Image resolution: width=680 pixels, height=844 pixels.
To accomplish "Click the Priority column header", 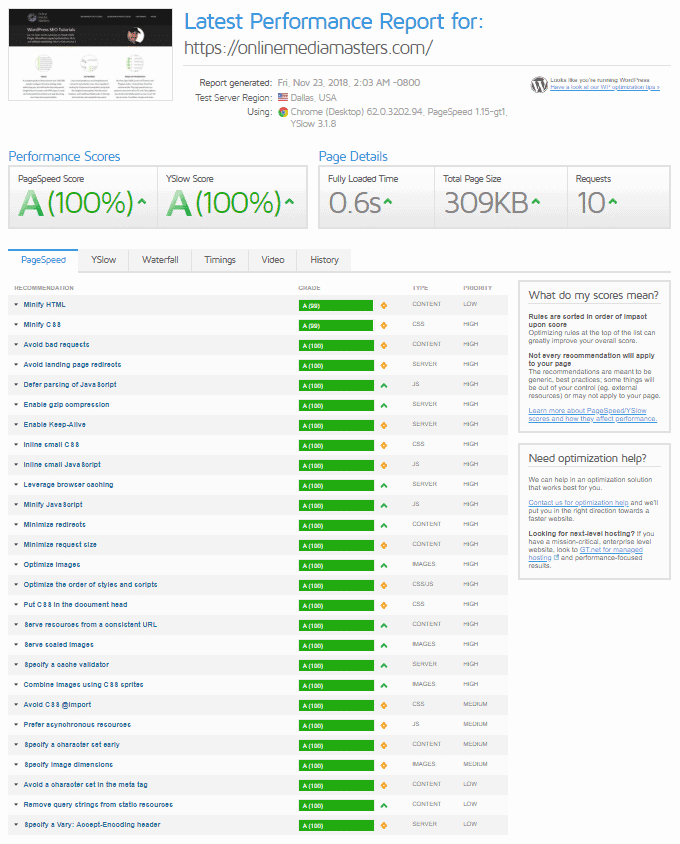I will pyautogui.click(x=478, y=288).
